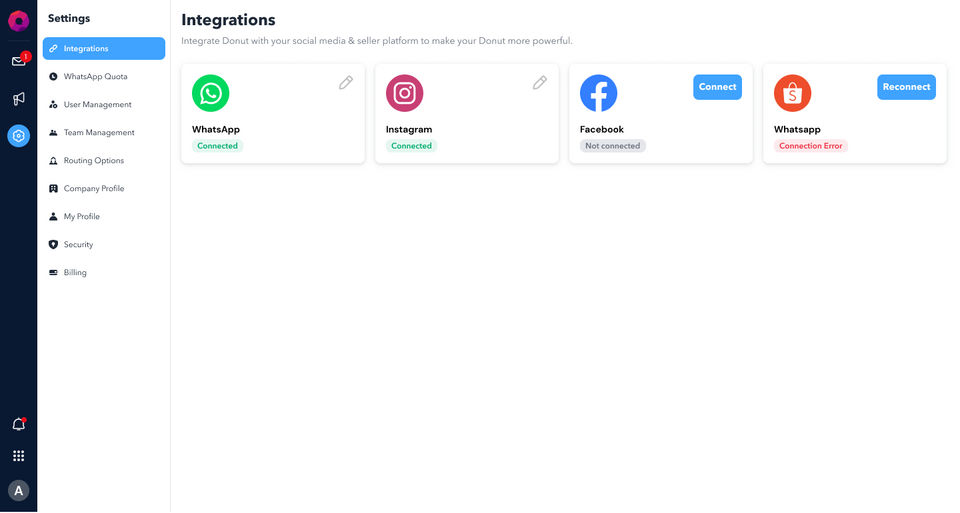960x513 pixels.
Task: Select the settings gear icon
Action: click(18, 136)
